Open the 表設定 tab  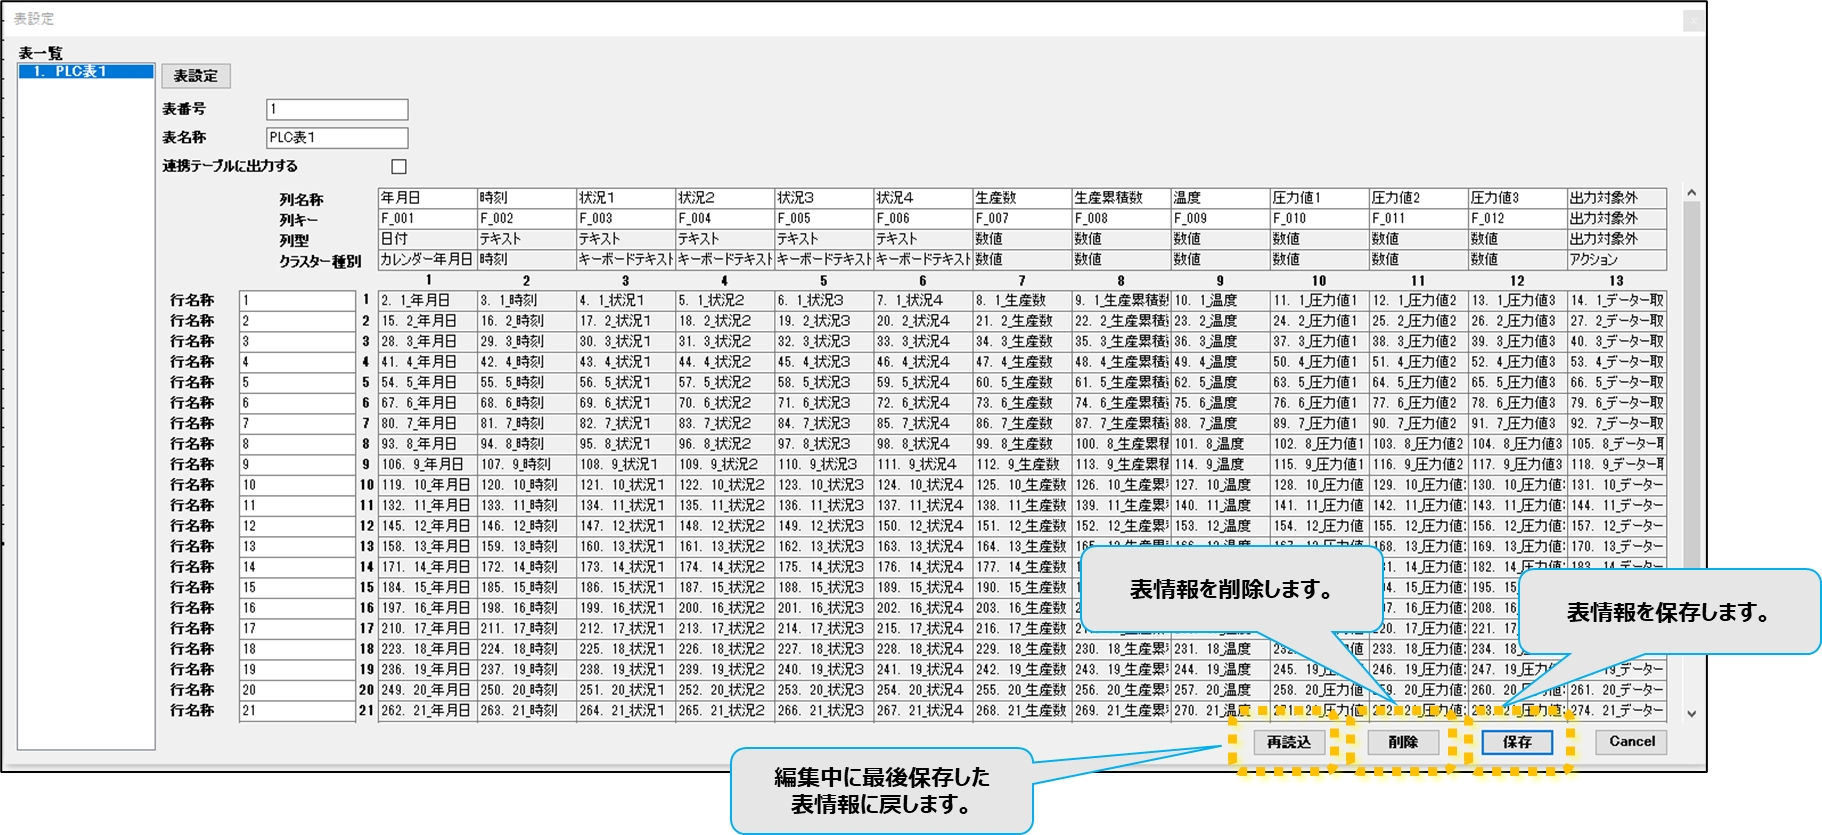click(195, 76)
